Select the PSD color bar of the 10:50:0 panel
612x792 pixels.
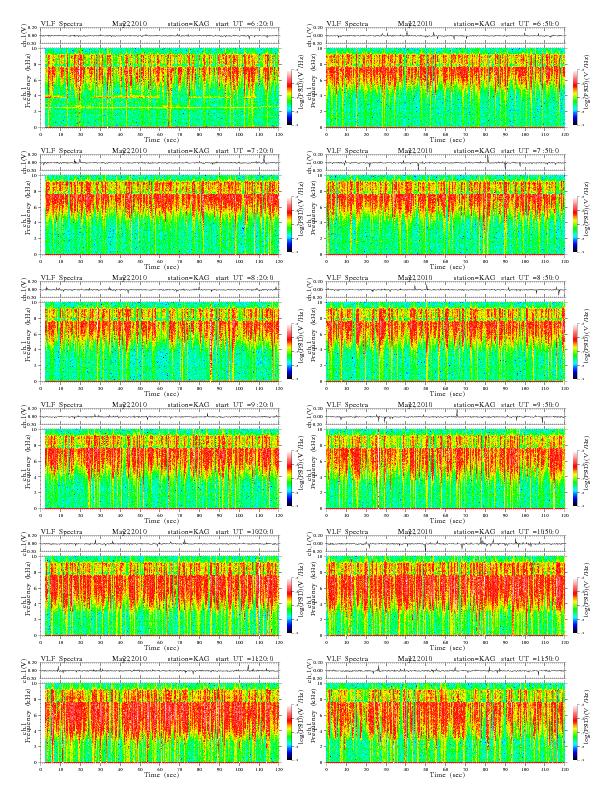(x=575, y=605)
